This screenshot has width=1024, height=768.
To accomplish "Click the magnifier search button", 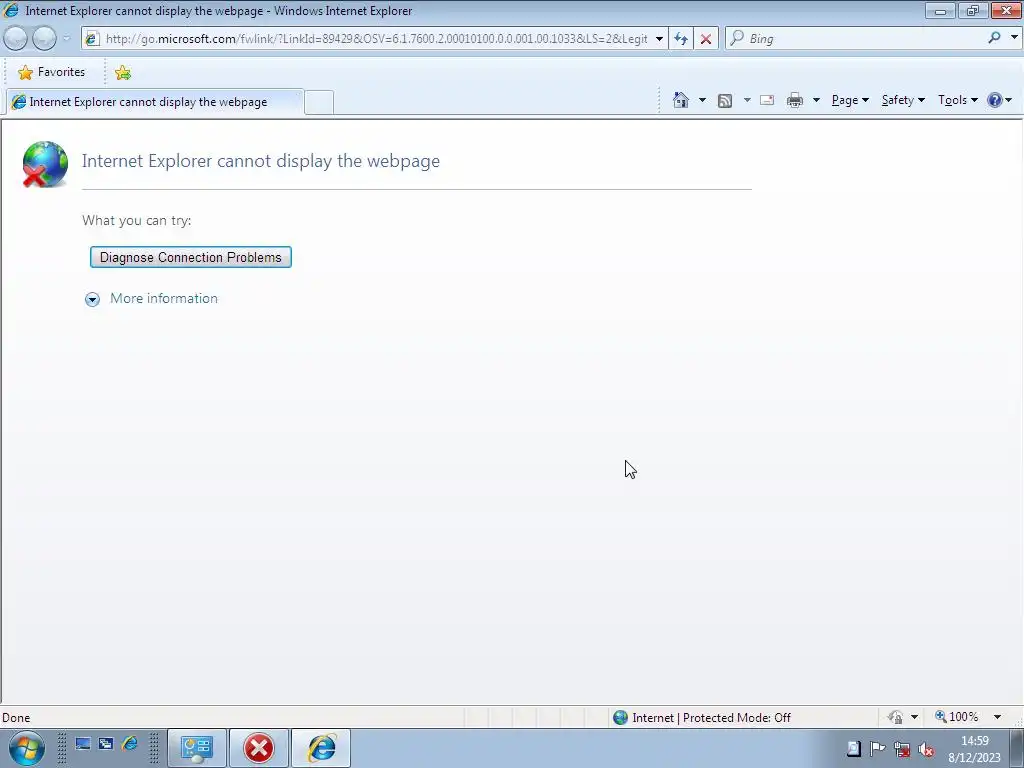I will [x=995, y=38].
